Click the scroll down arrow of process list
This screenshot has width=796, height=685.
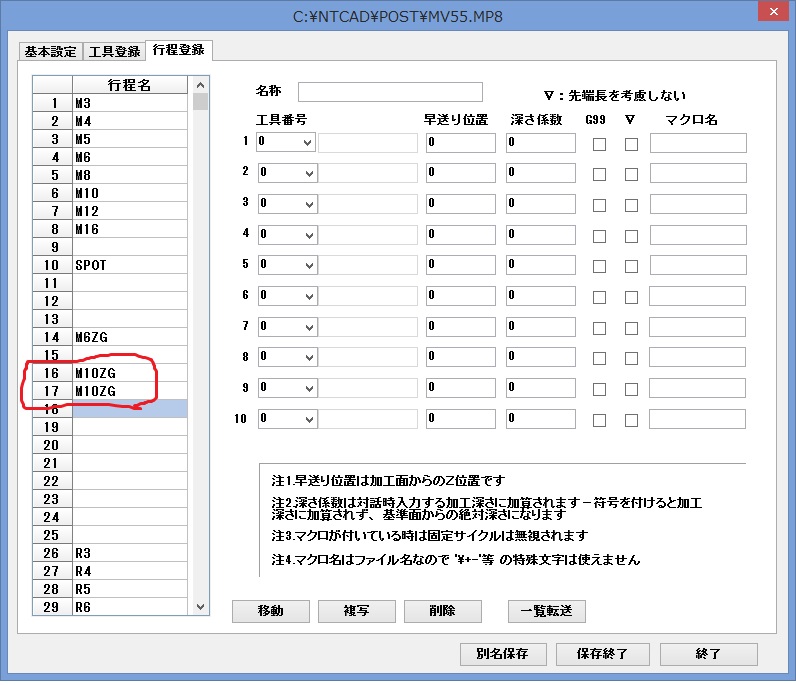(x=200, y=607)
